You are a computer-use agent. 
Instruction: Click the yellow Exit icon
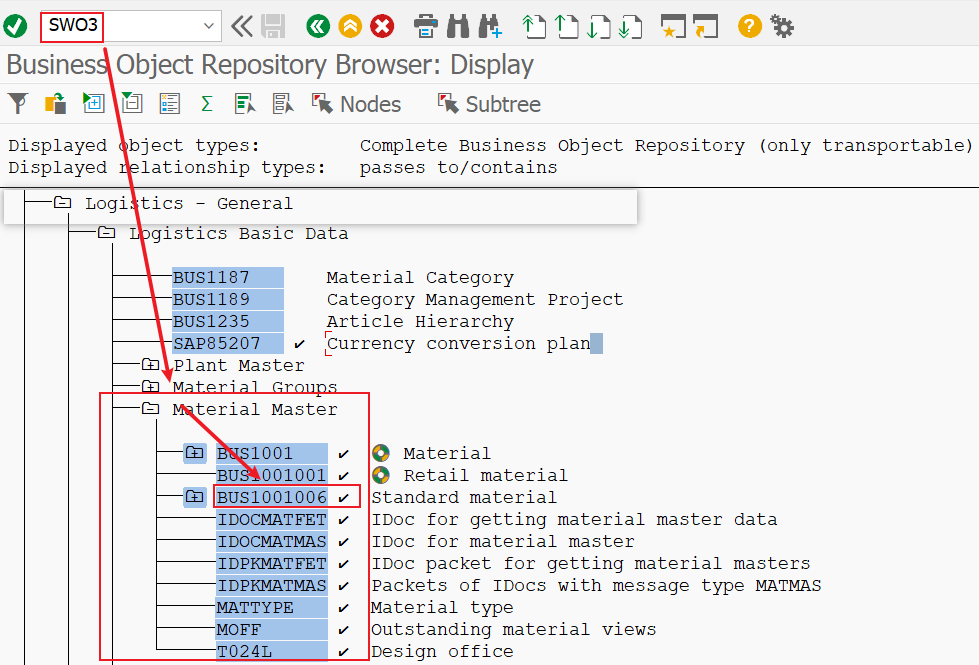point(350,26)
